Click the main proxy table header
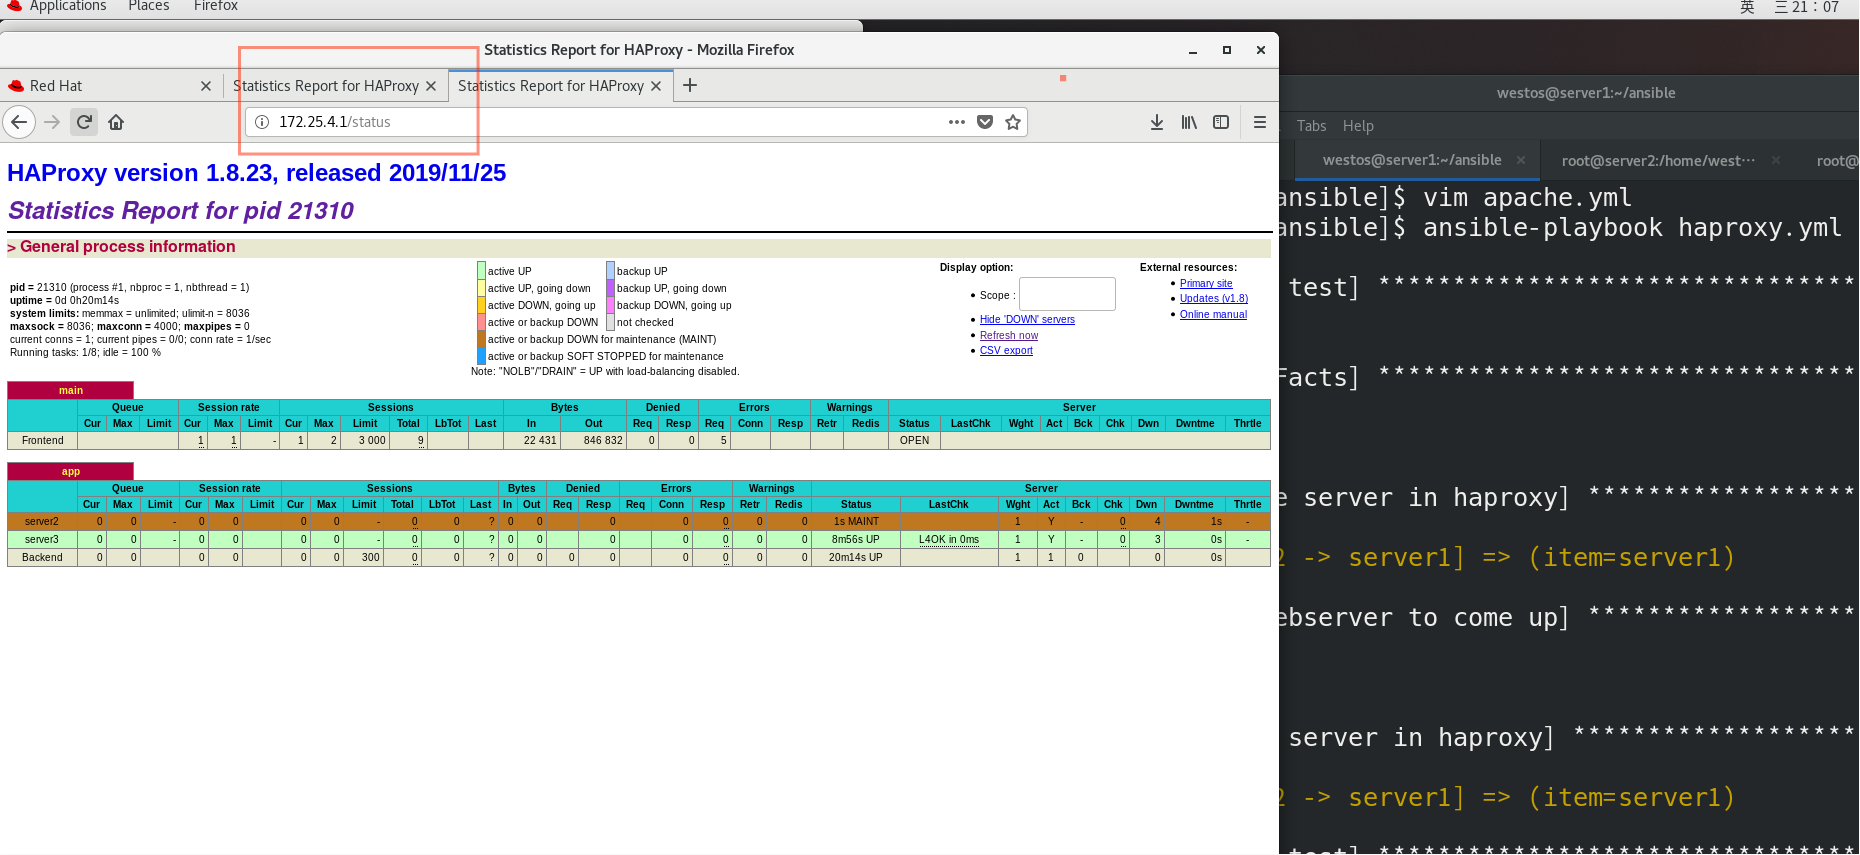1860x855 pixels. (70, 390)
